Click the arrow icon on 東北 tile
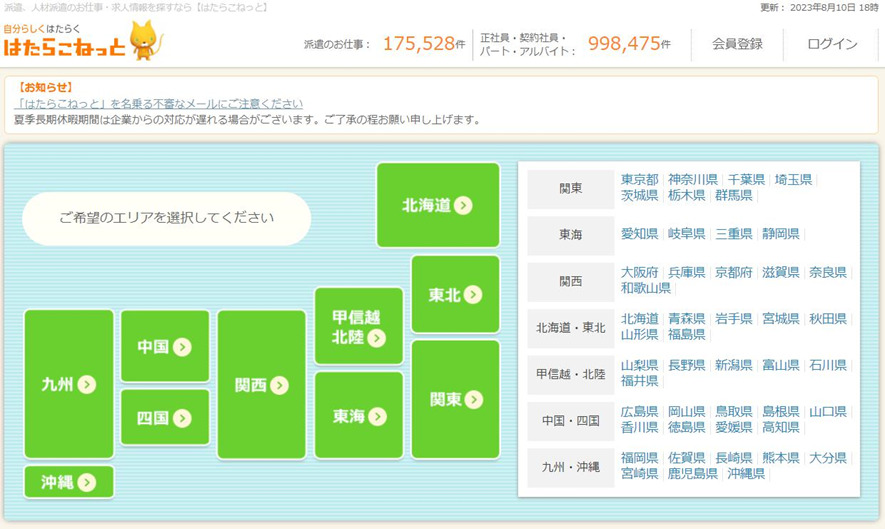 pos(472,294)
